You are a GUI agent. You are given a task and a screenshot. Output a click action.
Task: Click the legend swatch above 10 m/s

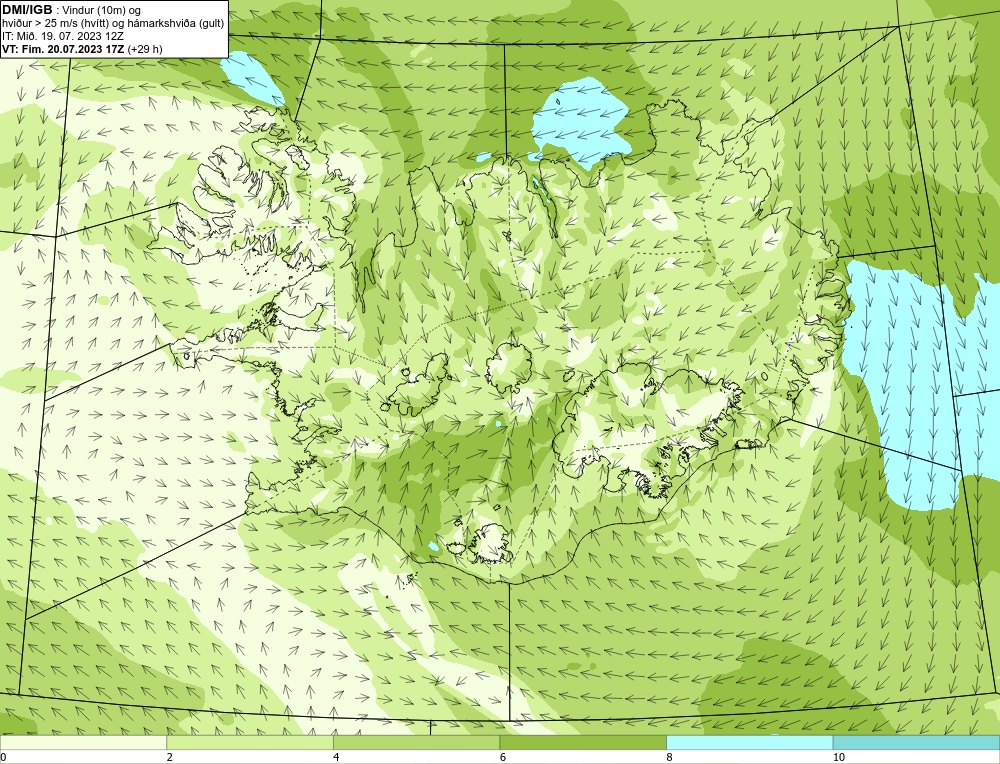(916, 742)
